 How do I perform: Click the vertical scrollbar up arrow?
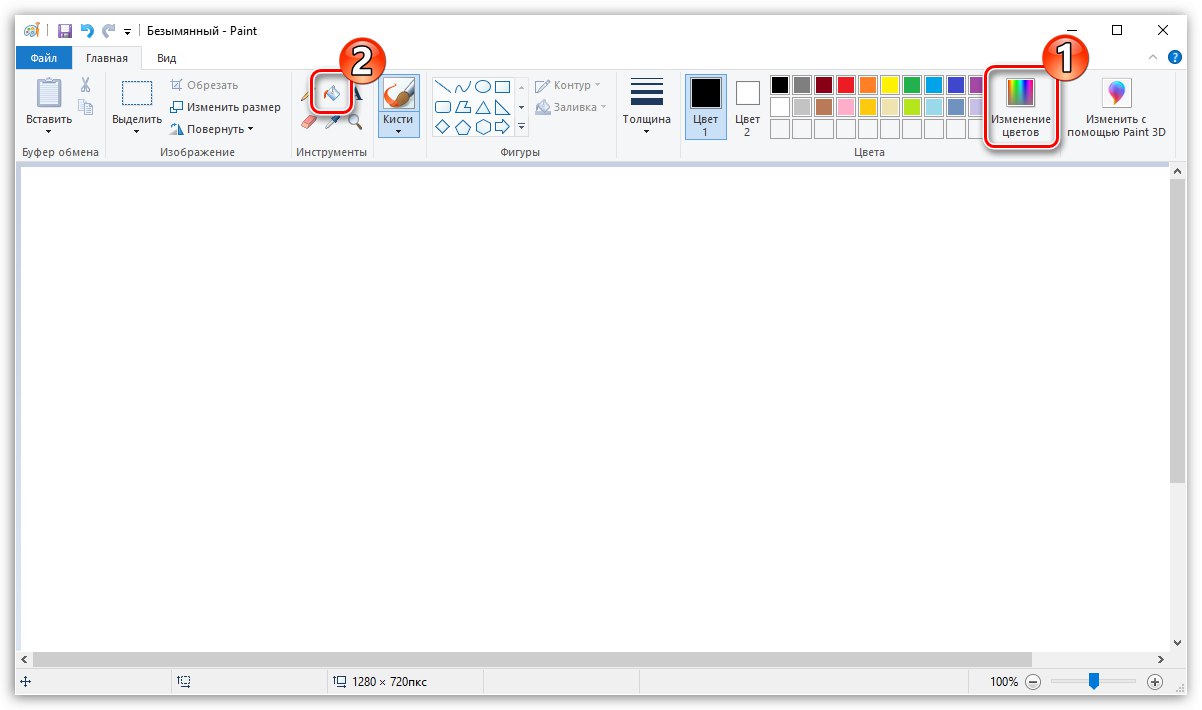pyautogui.click(x=1177, y=173)
